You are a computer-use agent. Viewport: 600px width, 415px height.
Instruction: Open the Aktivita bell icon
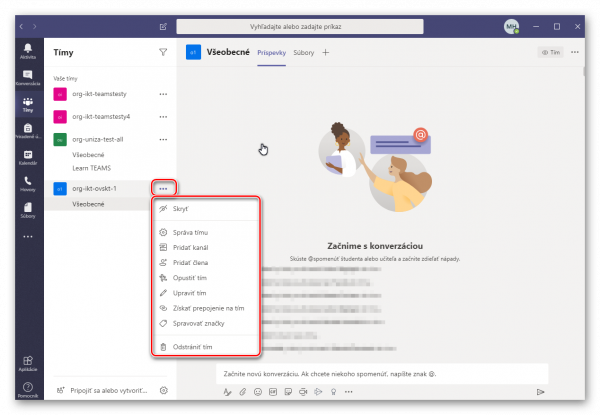(28, 51)
